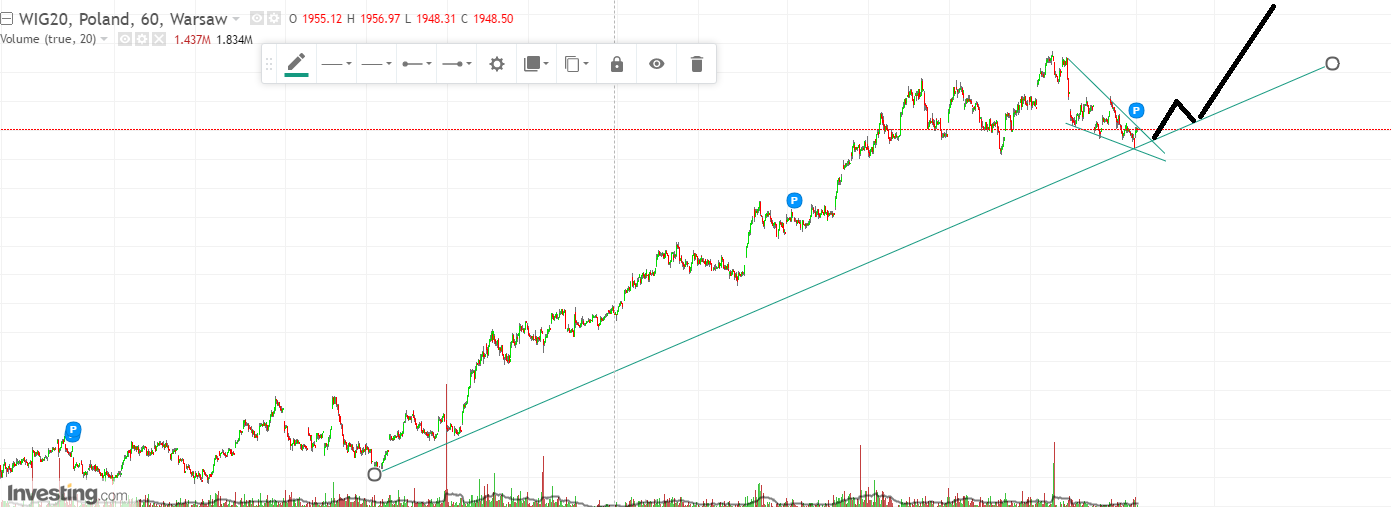Open the visual order layers dropdown
Image resolution: width=1391 pixels, height=507 pixels.
pos(537,64)
